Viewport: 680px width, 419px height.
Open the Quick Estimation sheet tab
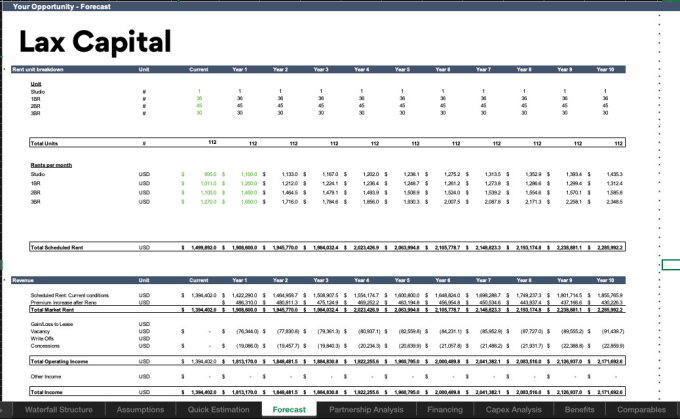pos(218,409)
